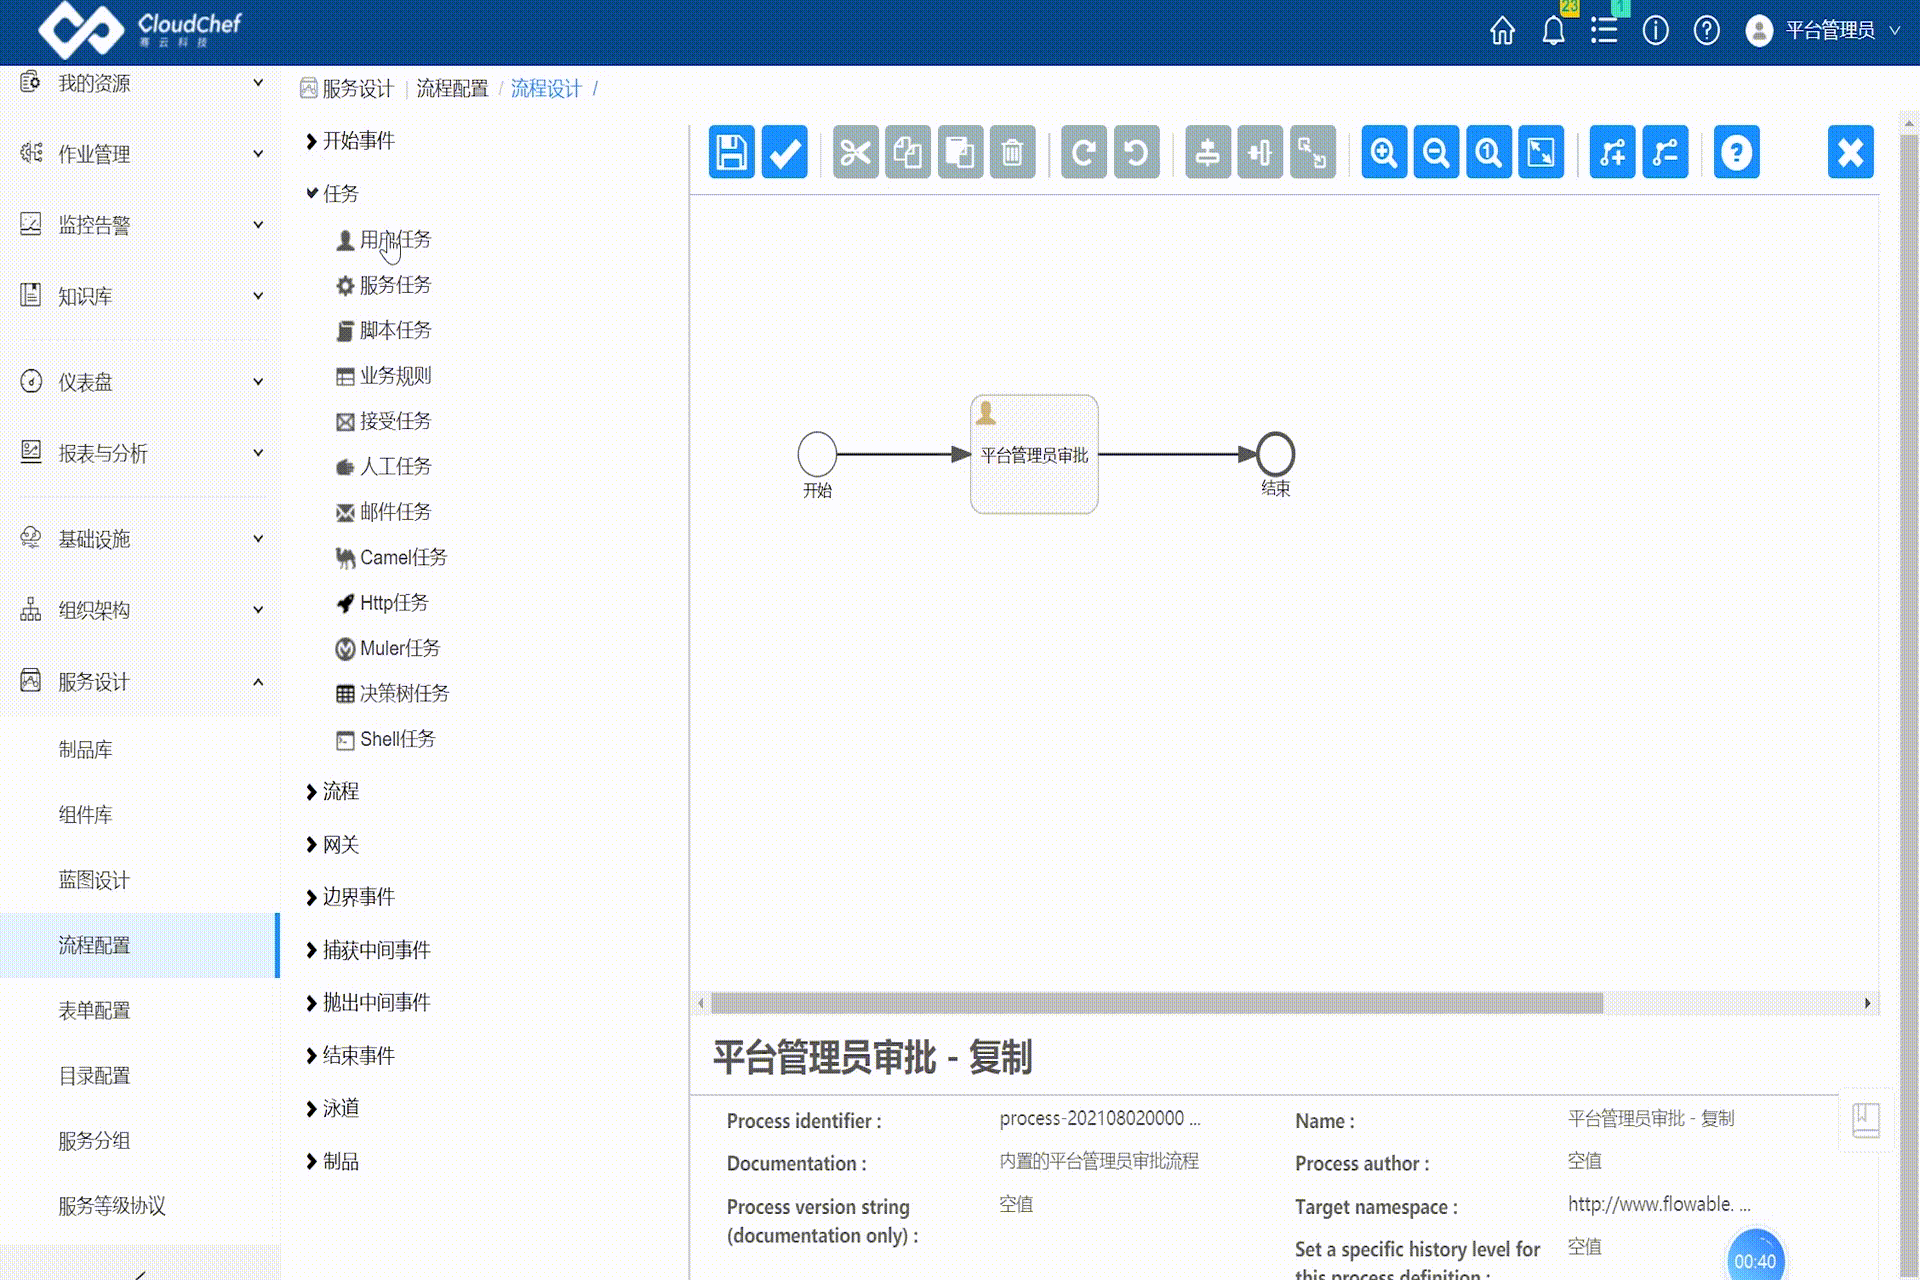
Task: Click the remove bend-point icon
Action: 1665,153
